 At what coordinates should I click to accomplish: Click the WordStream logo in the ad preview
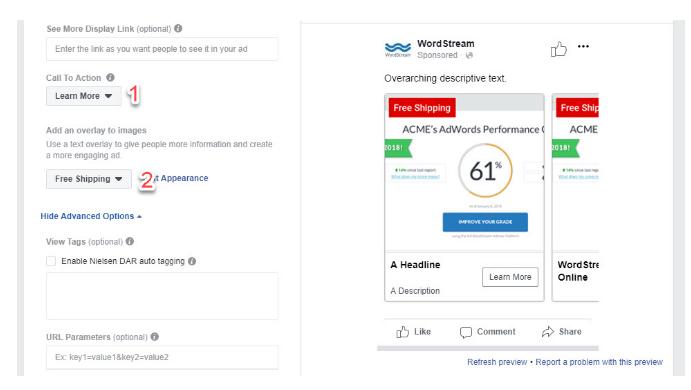pos(398,49)
